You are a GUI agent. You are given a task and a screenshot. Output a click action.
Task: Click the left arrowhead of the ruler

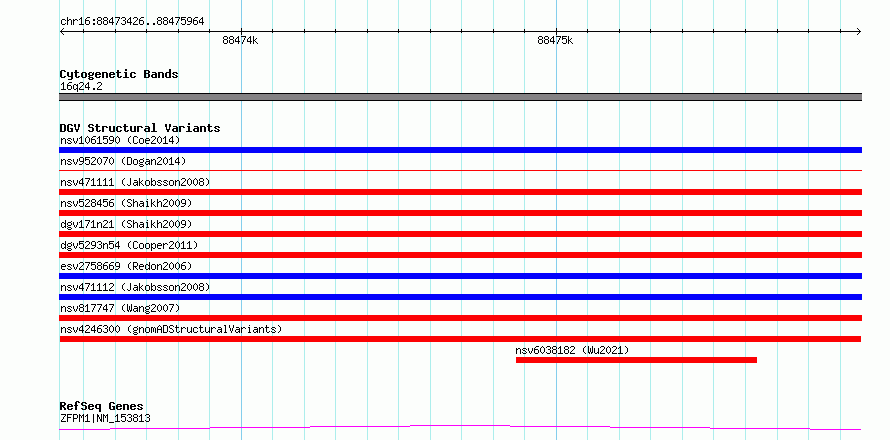62,31
